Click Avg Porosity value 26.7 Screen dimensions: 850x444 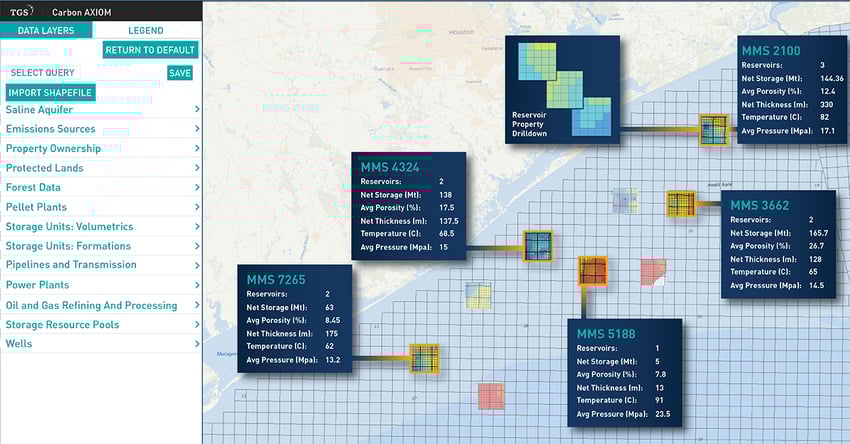pyautogui.click(x=816, y=246)
